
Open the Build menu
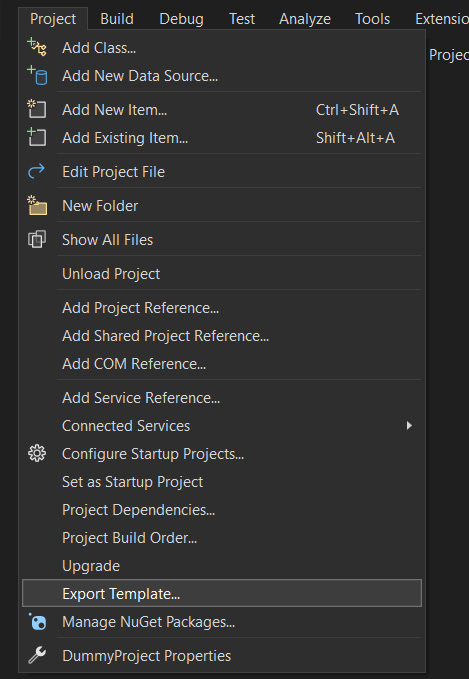click(x=117, y=19)
